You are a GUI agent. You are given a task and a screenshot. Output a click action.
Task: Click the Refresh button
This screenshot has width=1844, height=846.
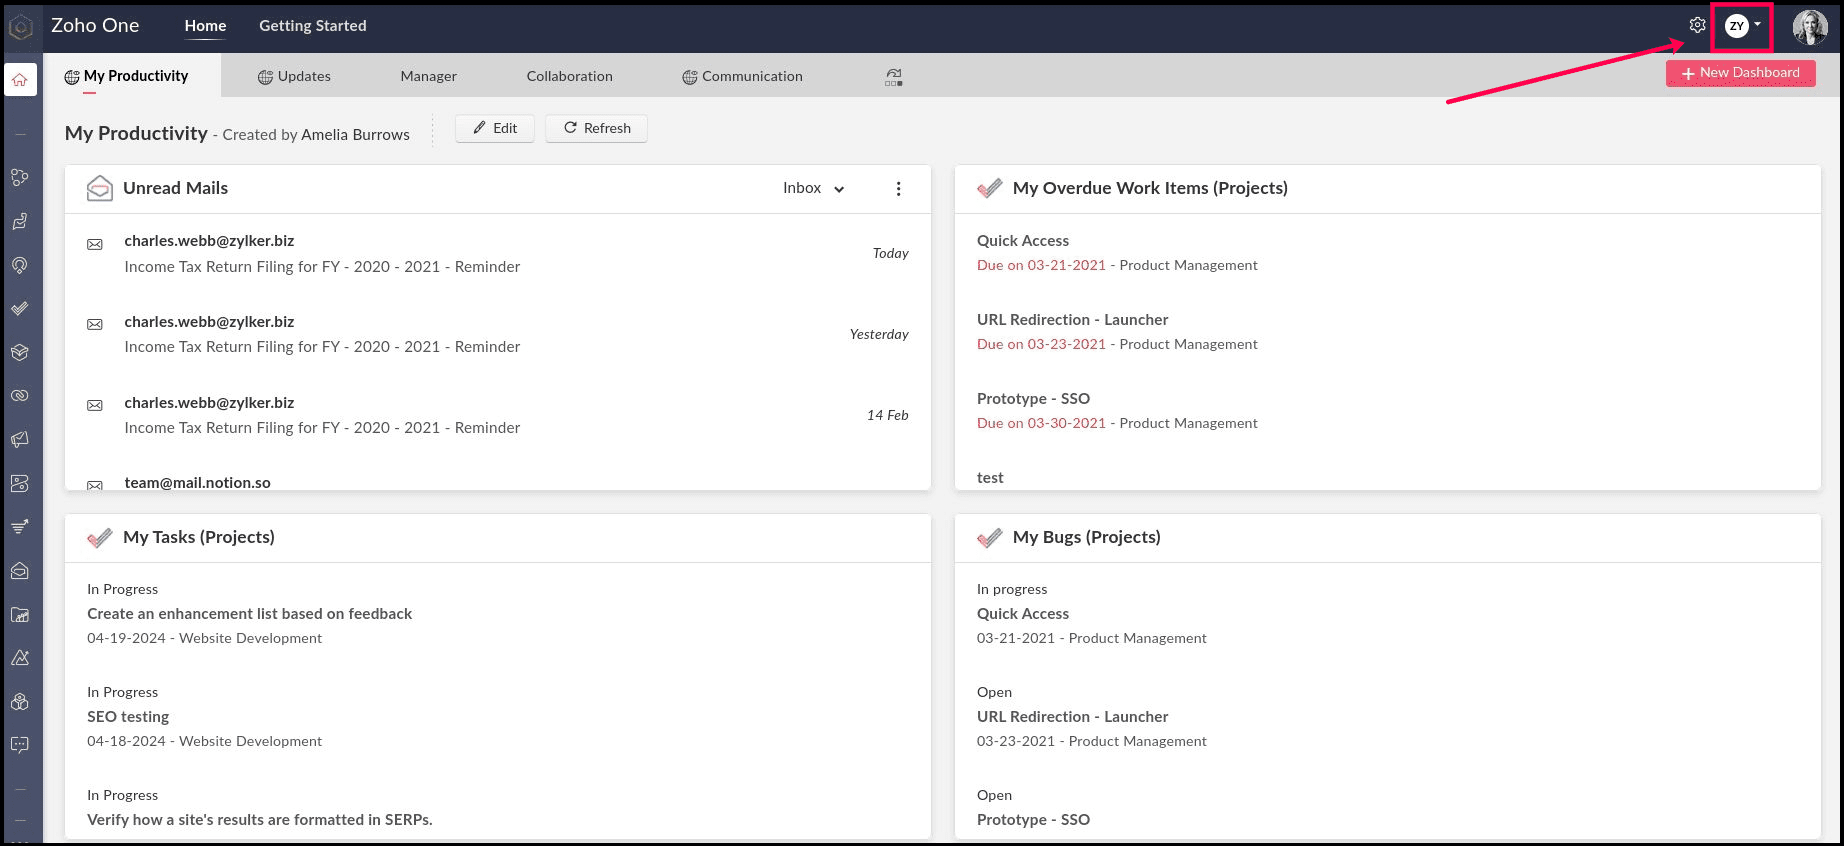pos(597,128)
